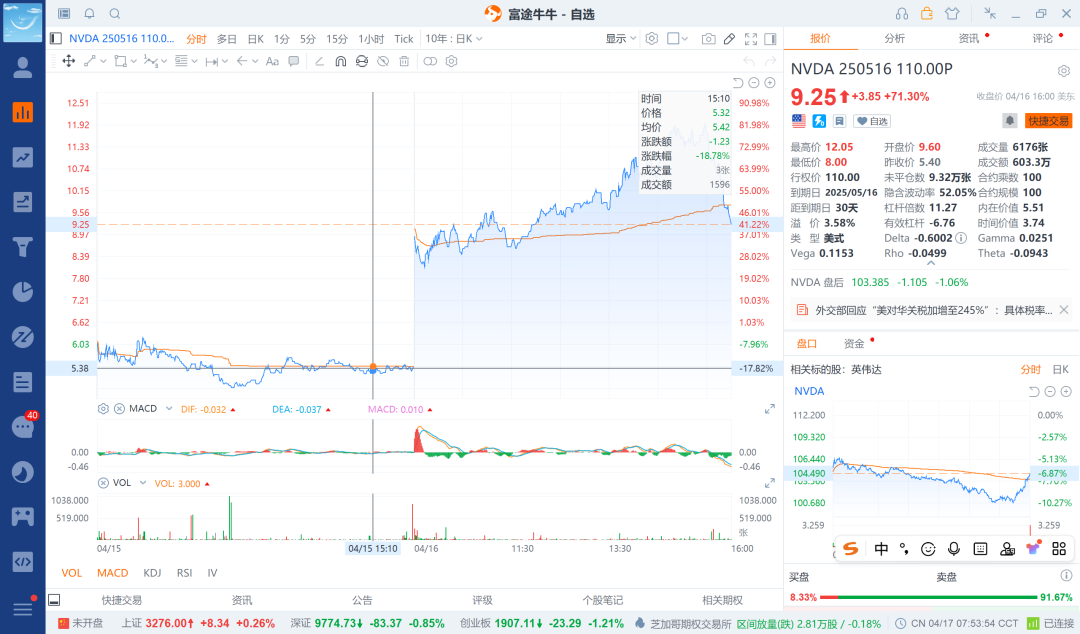Viewport: 1080px width, 634px height.
Task: Open MACD indicator settings gear
Action: (x=103, y=409)
